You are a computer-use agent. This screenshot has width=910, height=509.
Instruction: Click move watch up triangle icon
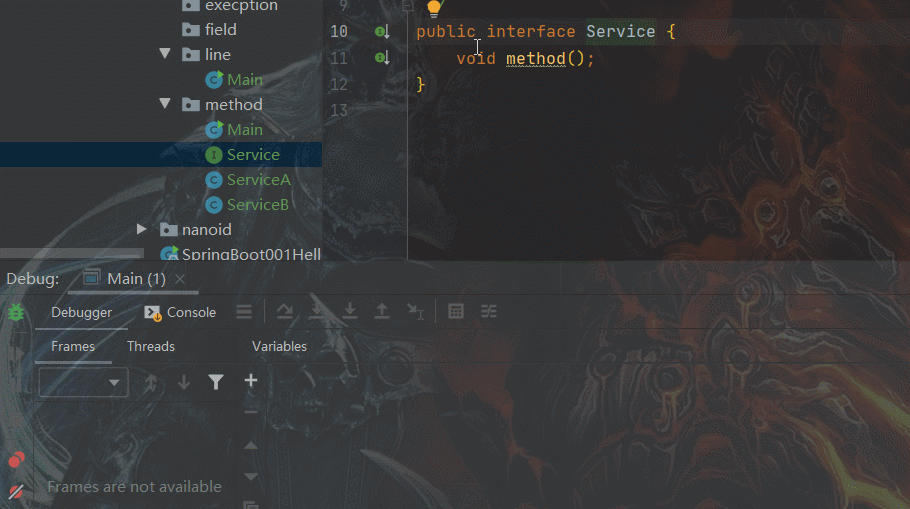(x=251, y=446)
